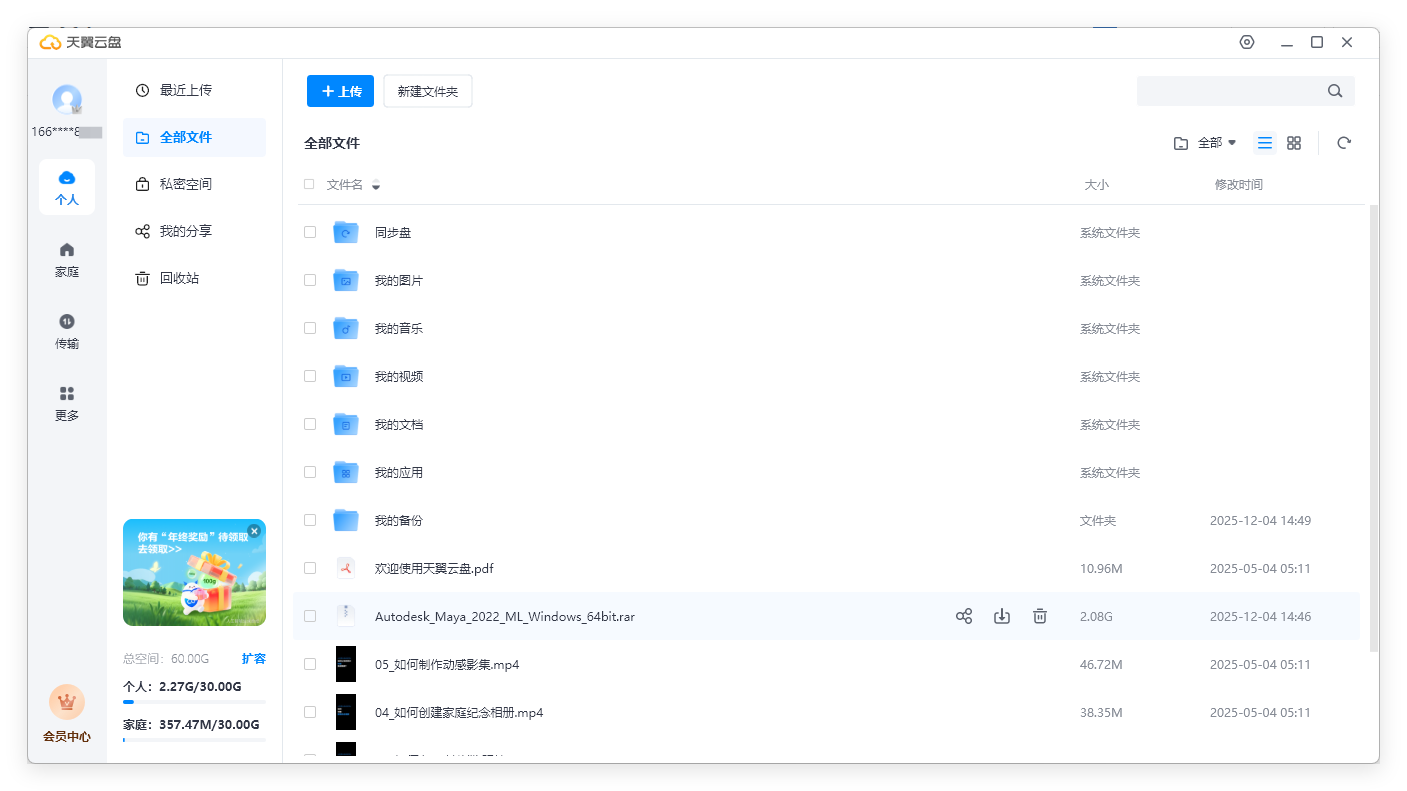1407x791 pixels.
Task: Switch to list view layout
Action: point(1264,143)
